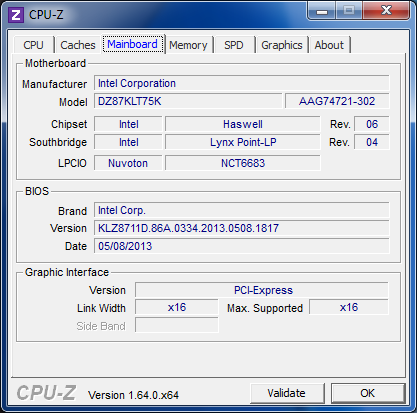Image resolution: width=417 pixels, height=413 pixels.
Task: Click the southbridge revision value 04
Action: click(x=372, y=142)
